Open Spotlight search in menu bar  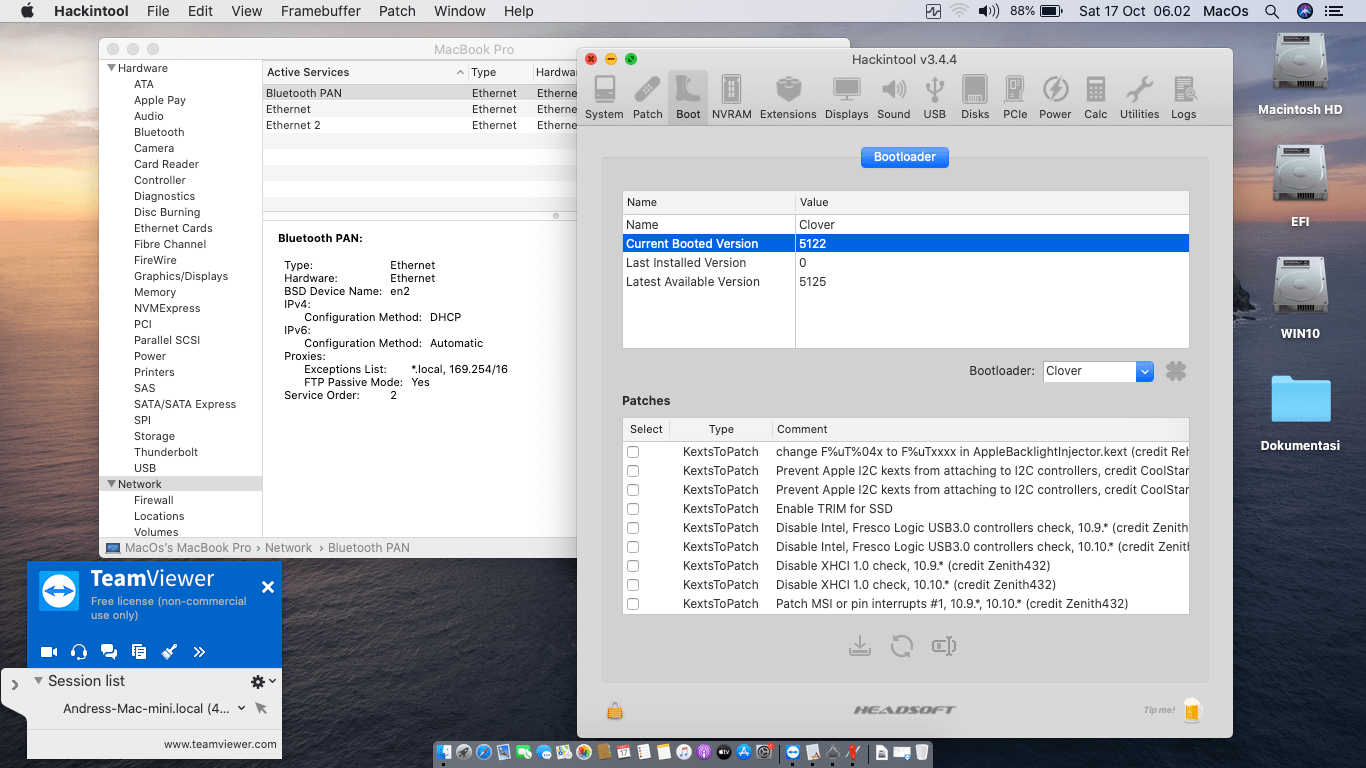(1272, 11)
